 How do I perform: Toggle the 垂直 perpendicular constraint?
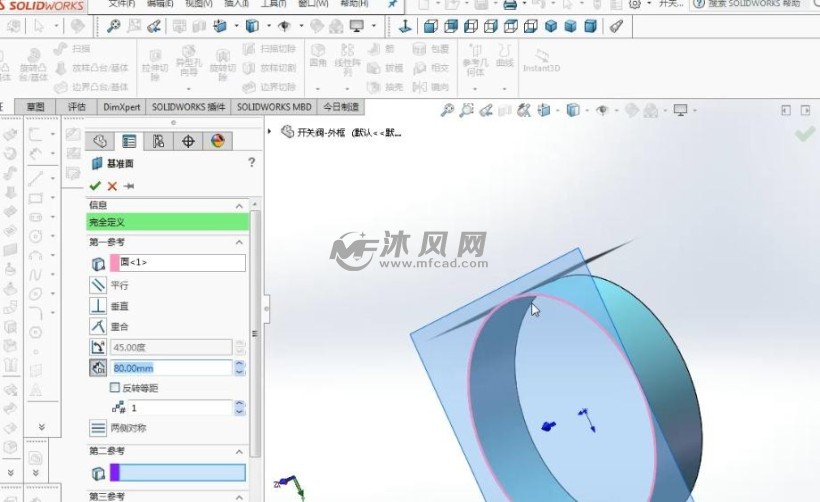click(98, 305)
